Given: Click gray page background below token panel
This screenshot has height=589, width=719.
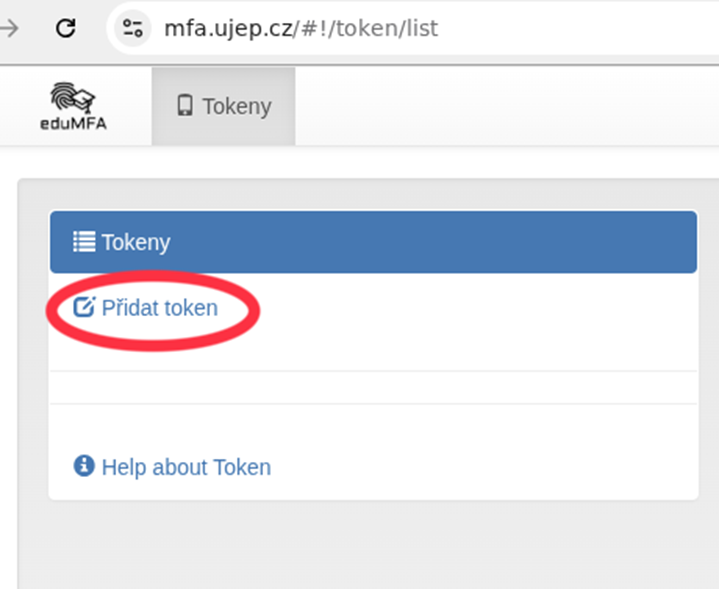Looking at the screenshot, I should click(373, 545).
